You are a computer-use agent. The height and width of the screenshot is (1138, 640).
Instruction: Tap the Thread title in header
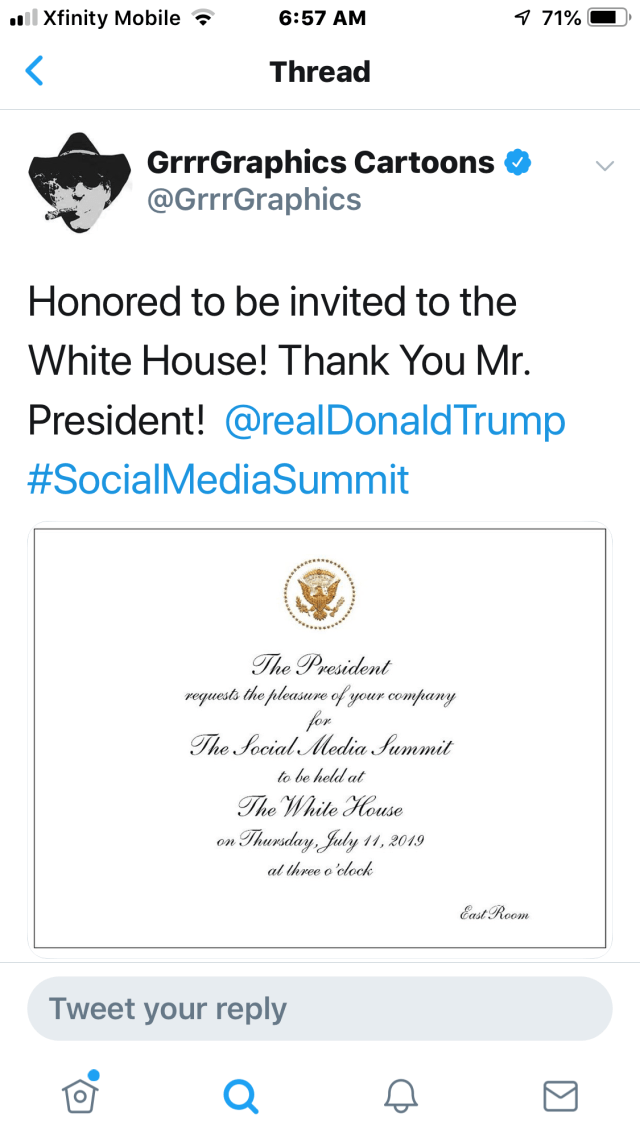[x=320, y=72]
